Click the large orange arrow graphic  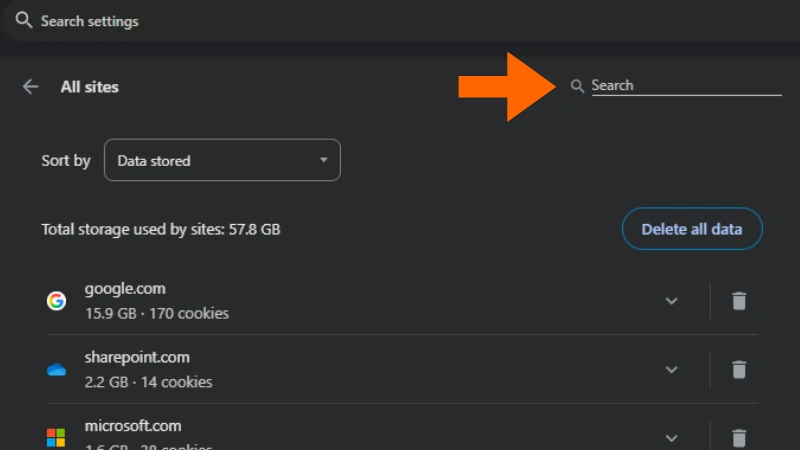505,87
